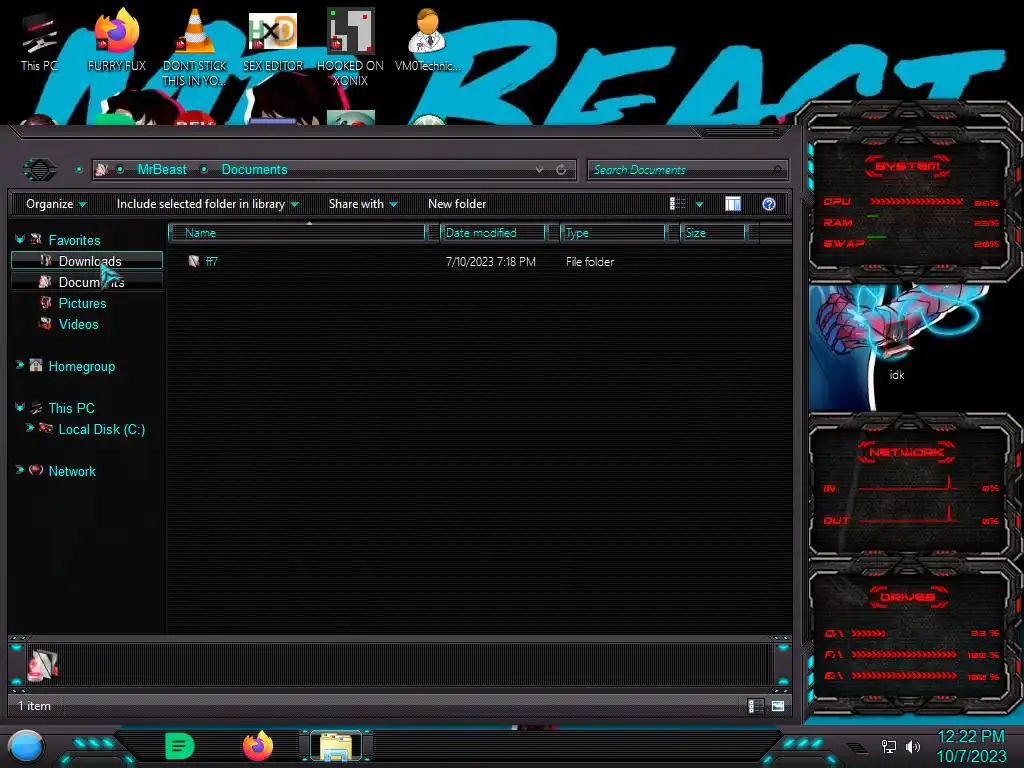
Task: Click the F:\ drive usage bar
Action: pos(904,654)
